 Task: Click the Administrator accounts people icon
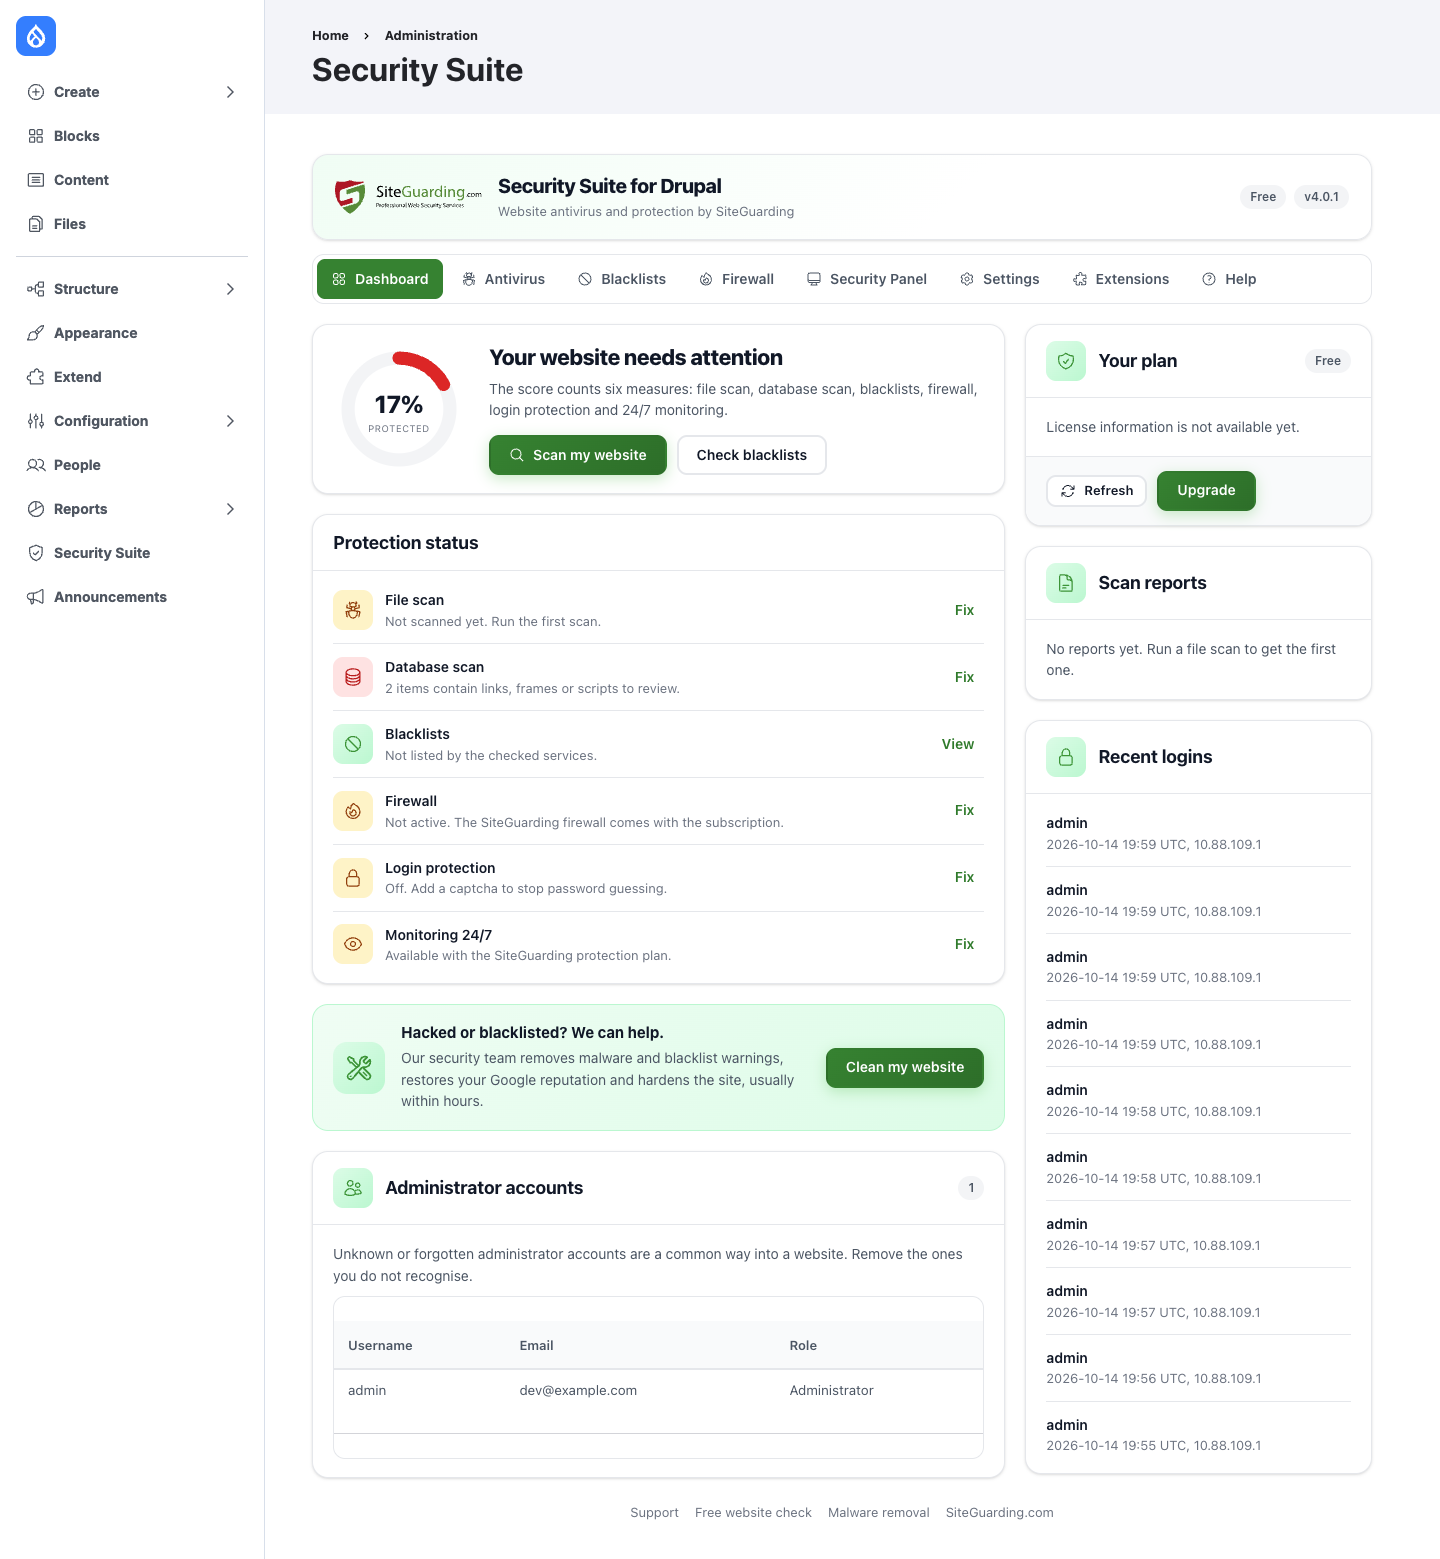353,1188
